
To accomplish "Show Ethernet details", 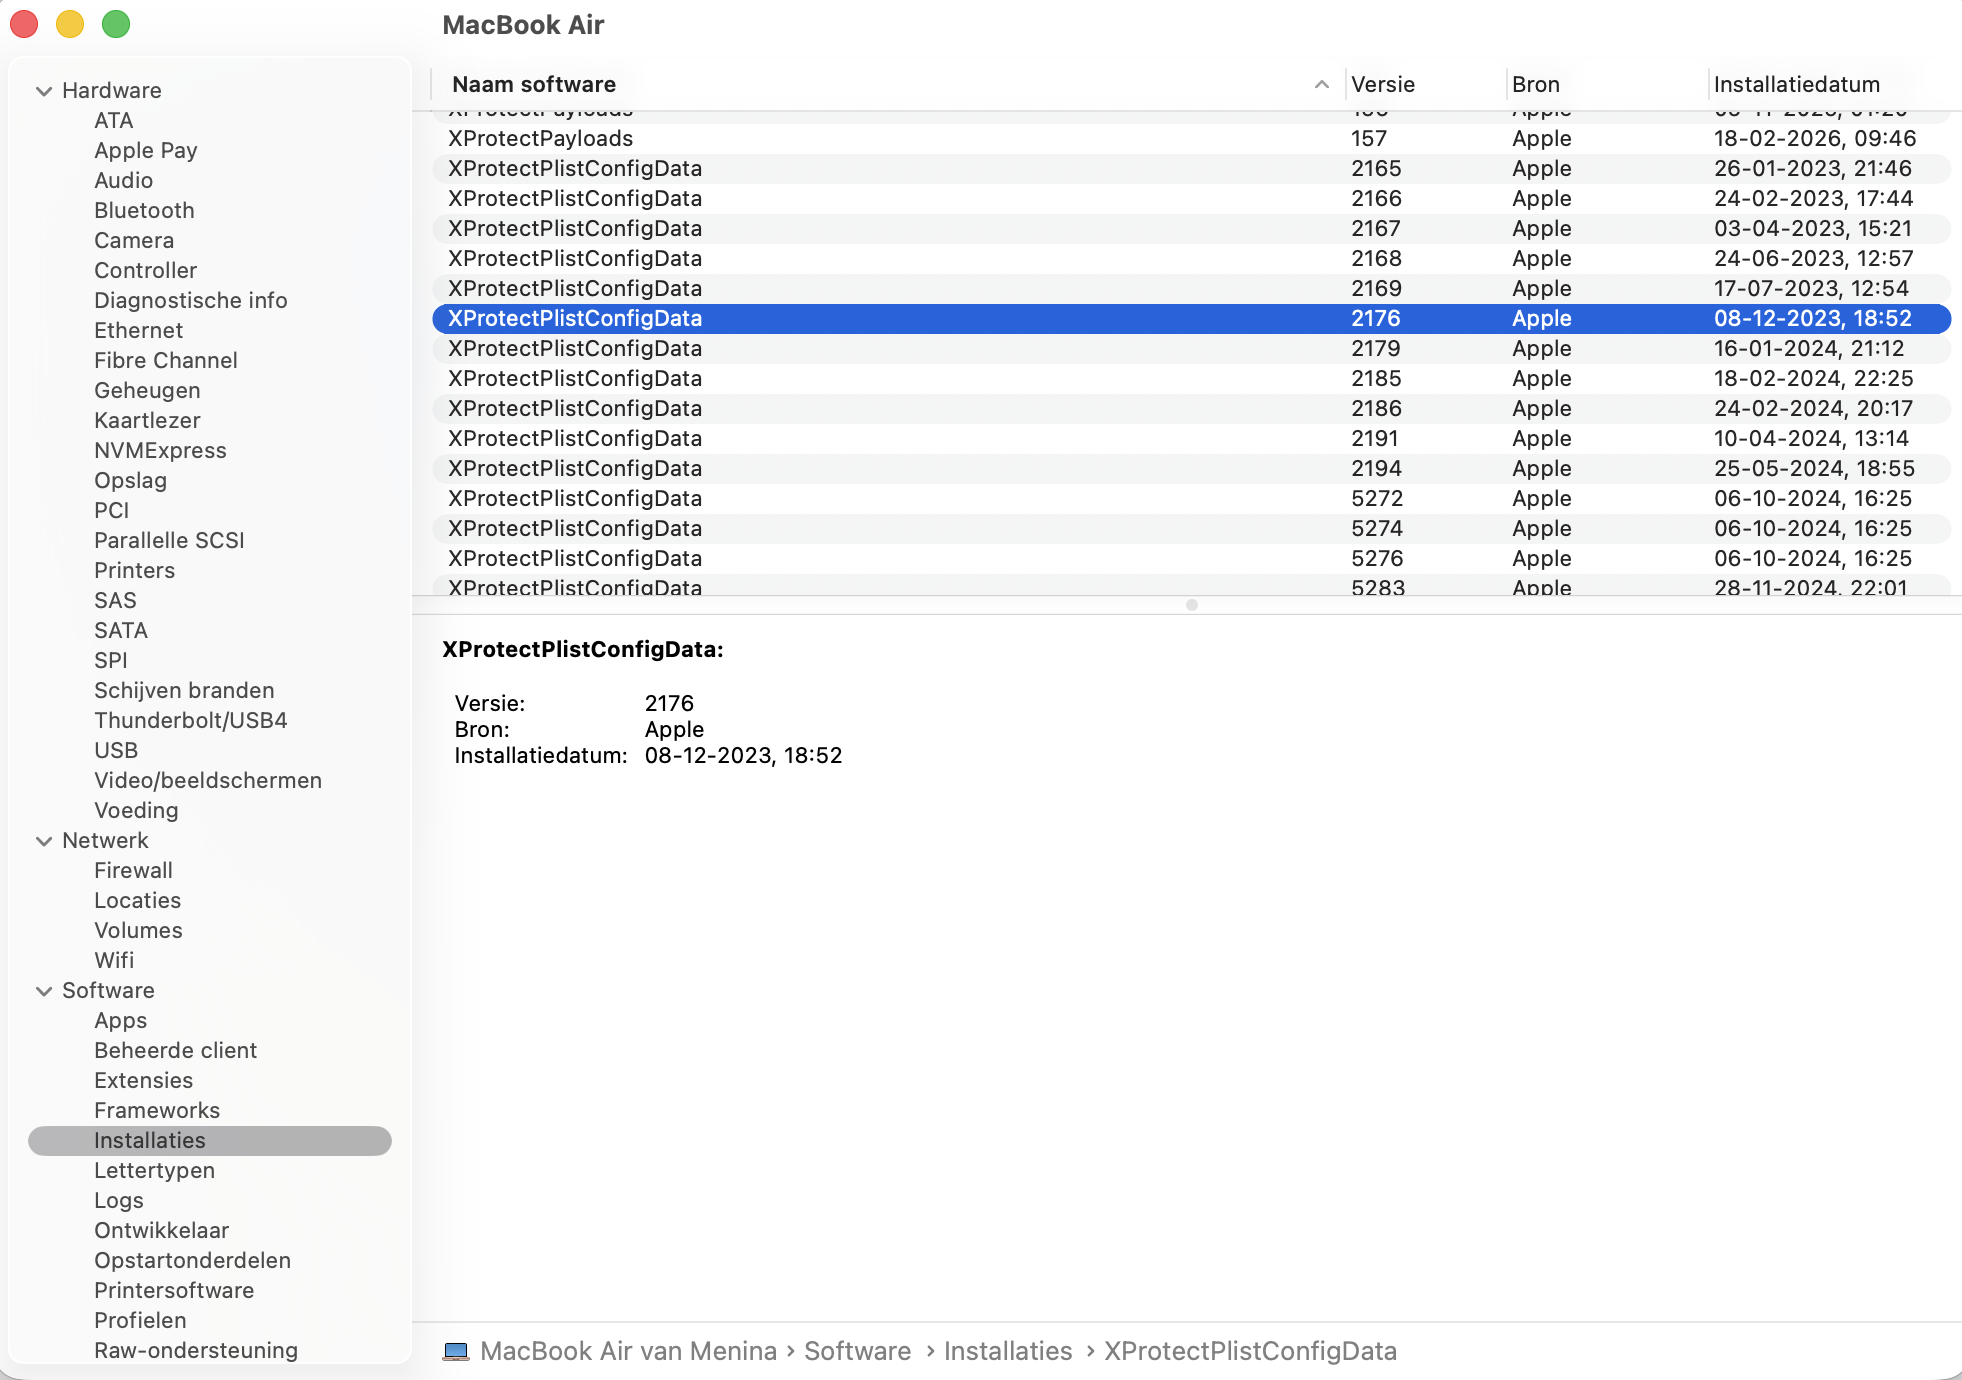I will [x=139, y=331].
